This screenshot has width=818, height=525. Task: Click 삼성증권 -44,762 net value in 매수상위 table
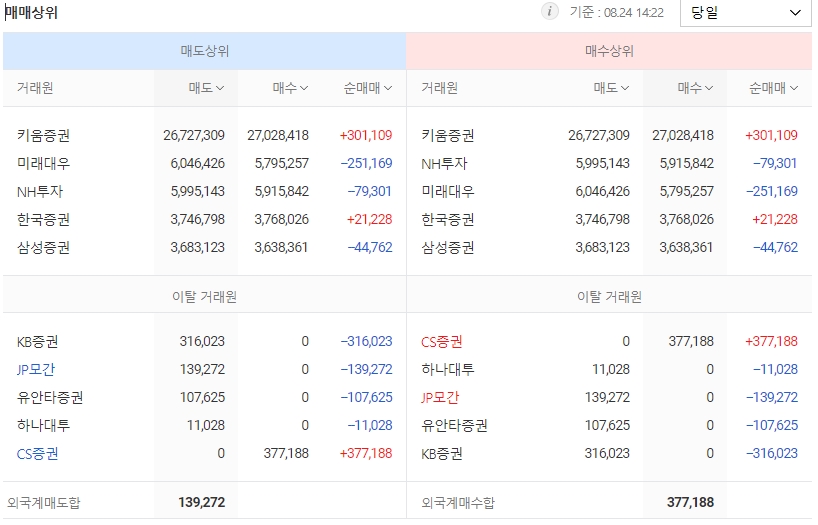[775, 247]
